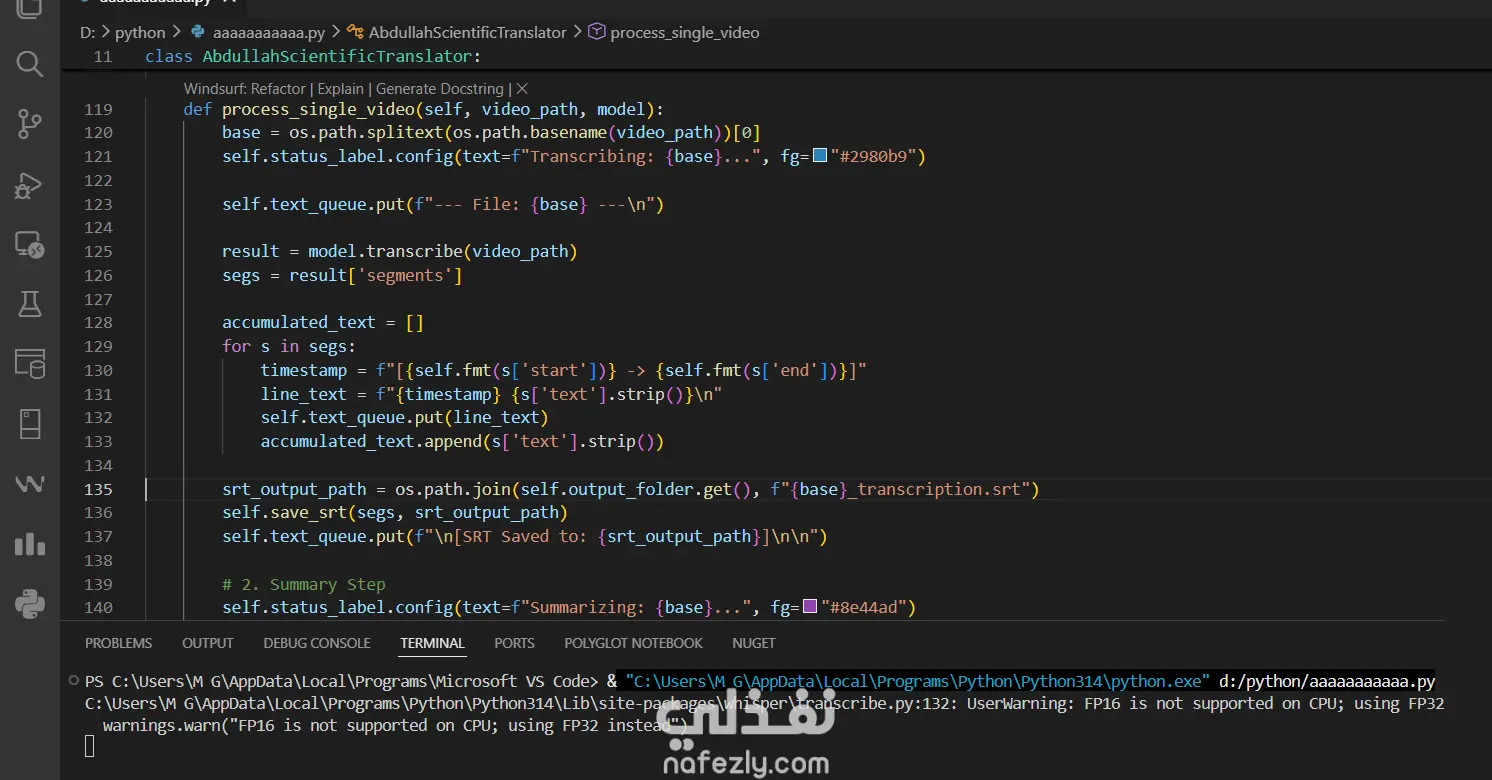Click the python.exe path in the terminal

click(x=919, y=681)
